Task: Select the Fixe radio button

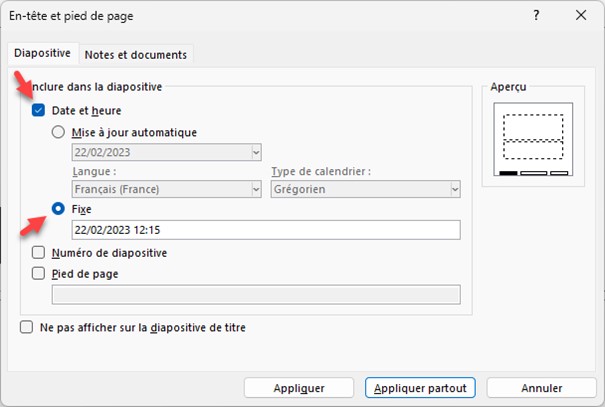Action: click(x=59, y=210)
